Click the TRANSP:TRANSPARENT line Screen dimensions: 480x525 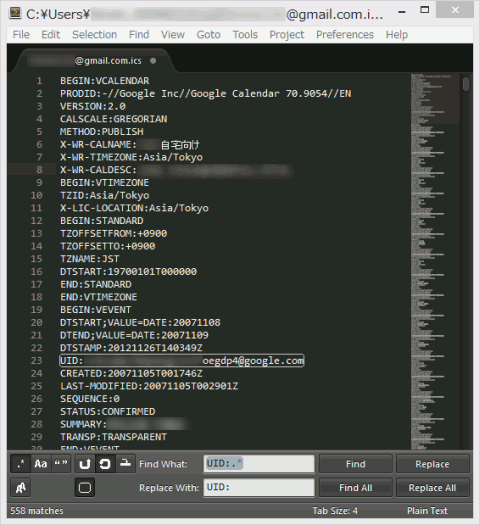pyautogui.click(x=113, y=437)
